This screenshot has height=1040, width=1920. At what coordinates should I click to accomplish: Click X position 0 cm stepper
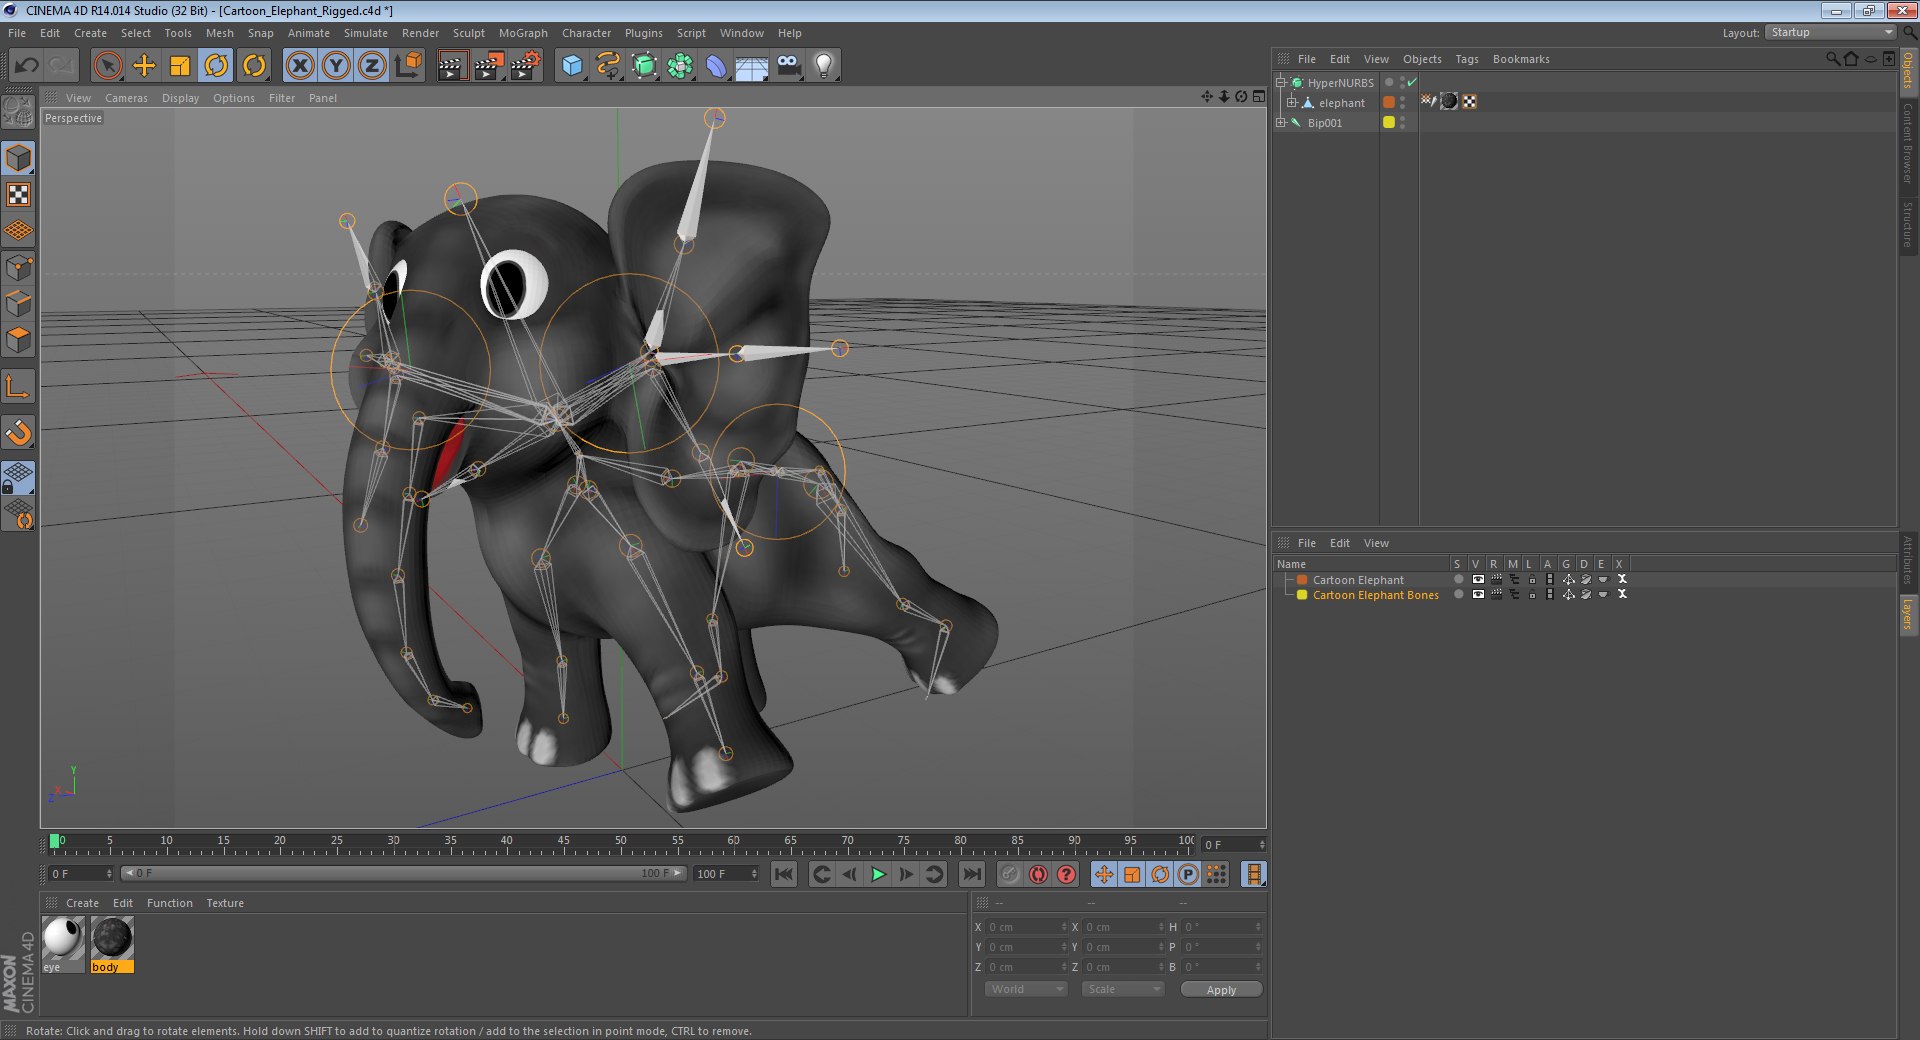pyautogui.click(x=1064, y=927)
